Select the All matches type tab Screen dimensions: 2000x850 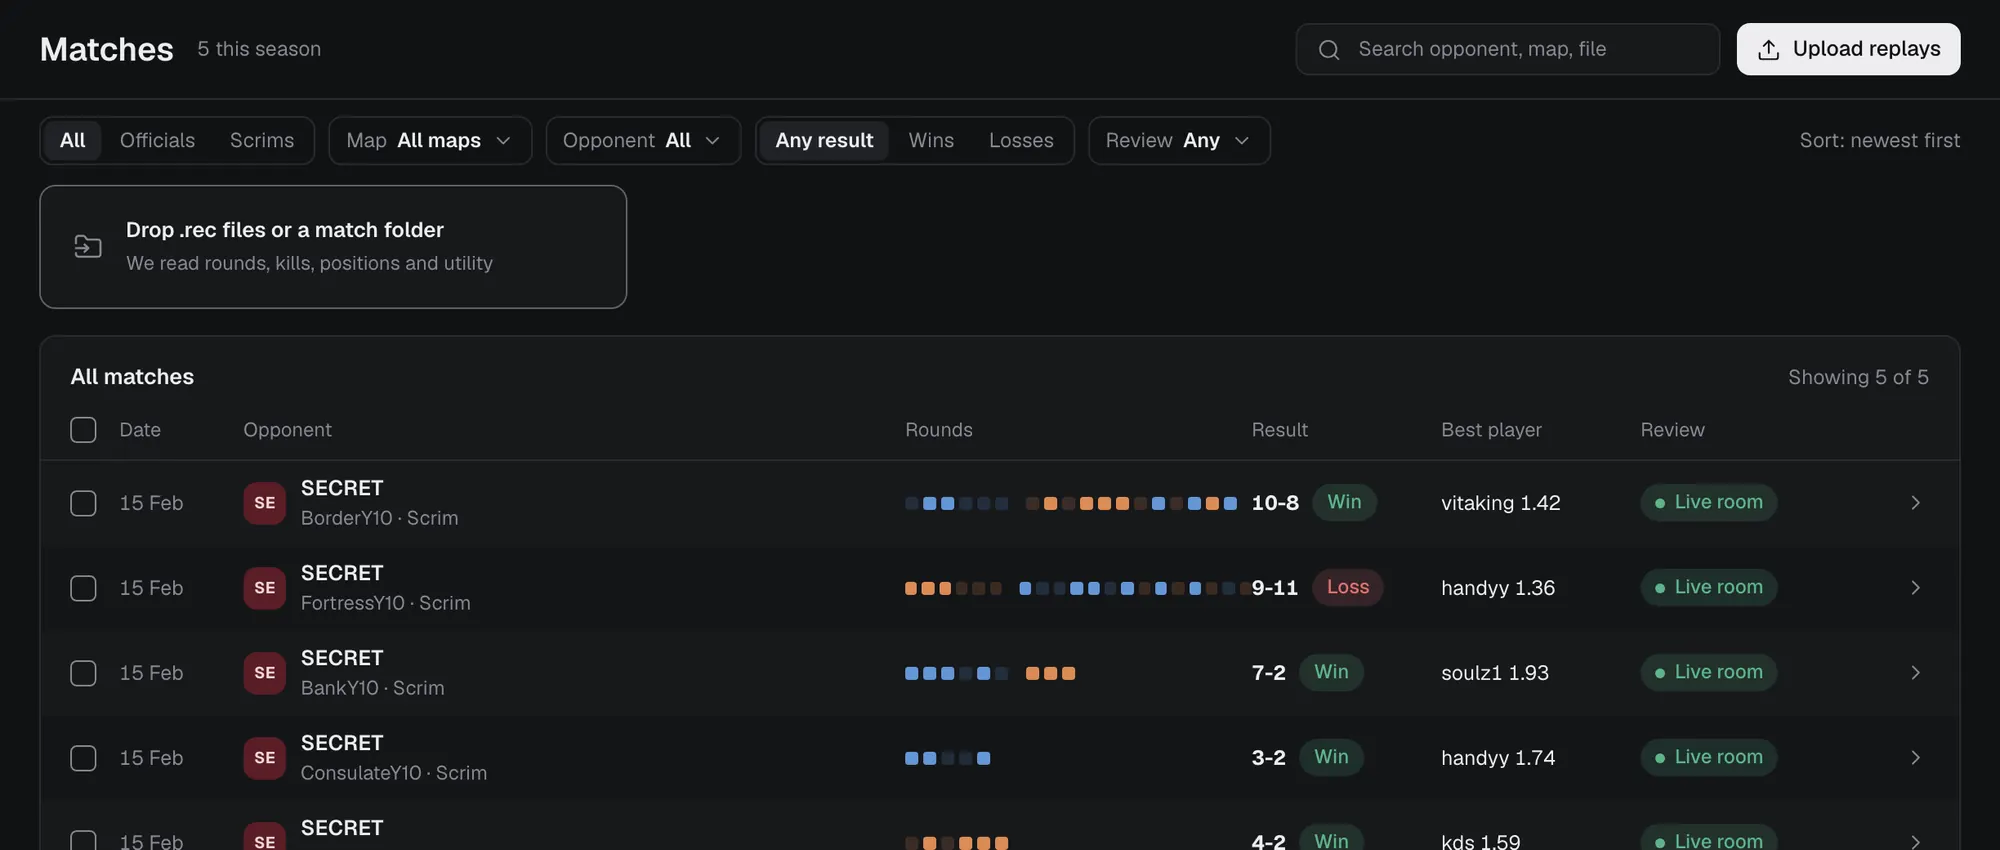[72, 141]
